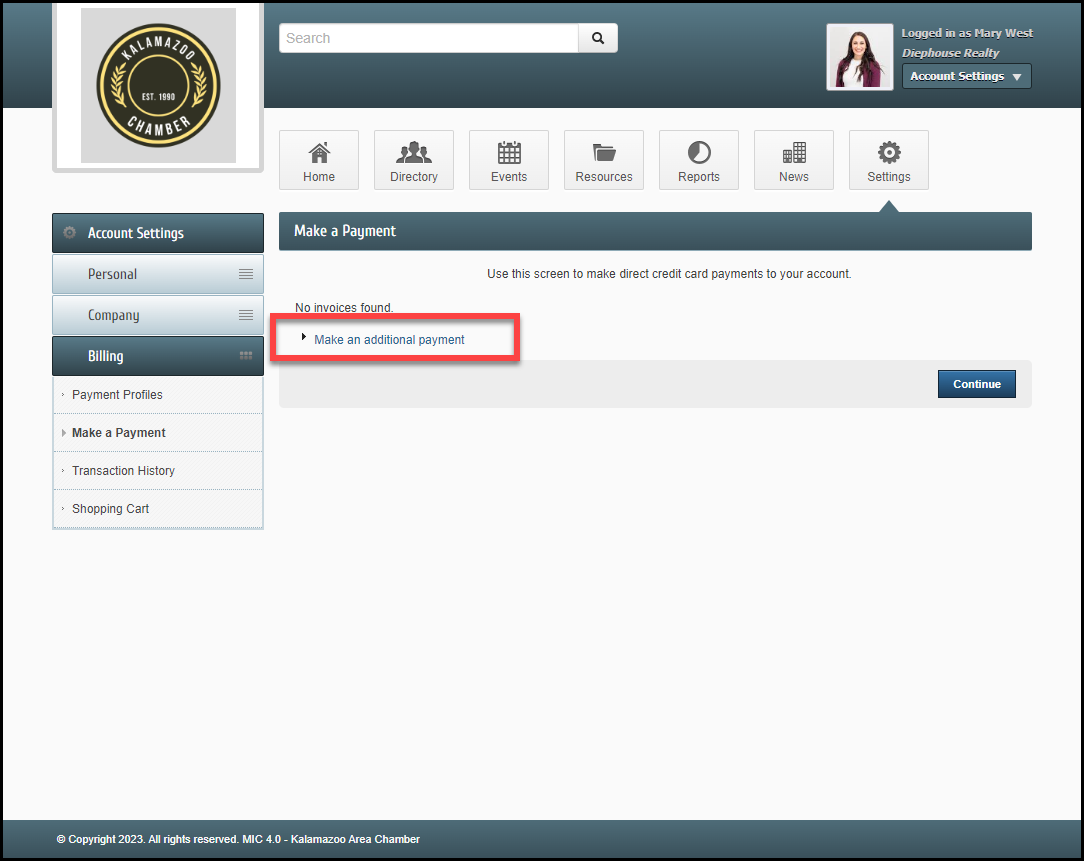
Task: Click Mary West's profile photo
Action: click(x=859, y=57)
